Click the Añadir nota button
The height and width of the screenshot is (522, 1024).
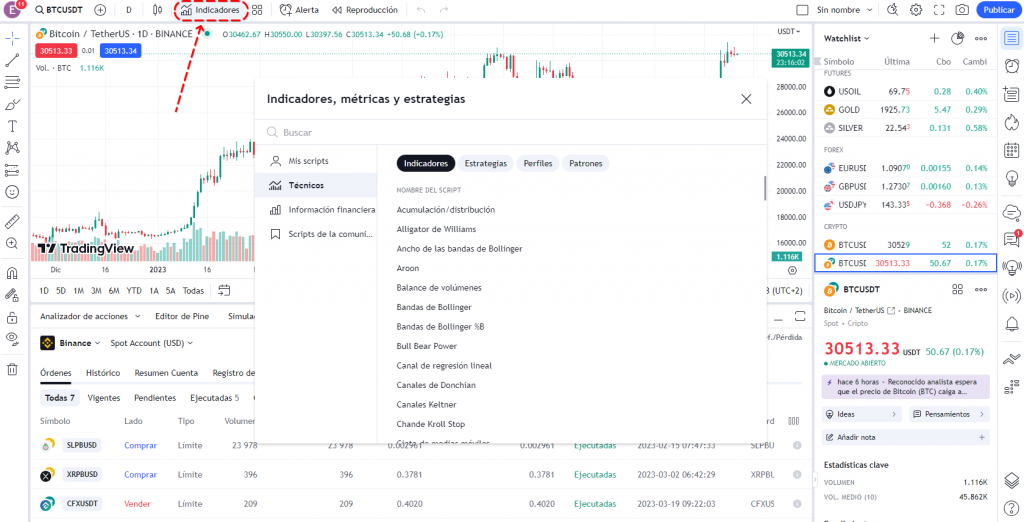(905, 437)
